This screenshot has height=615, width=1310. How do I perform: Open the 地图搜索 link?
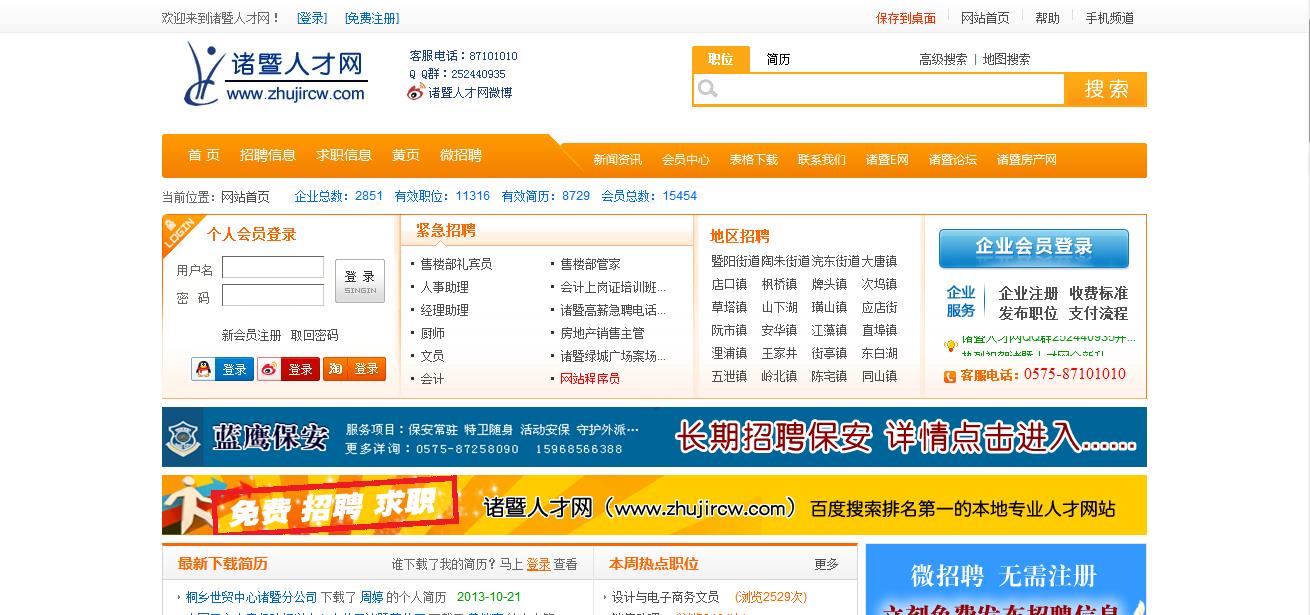(x=1006, y=59)
